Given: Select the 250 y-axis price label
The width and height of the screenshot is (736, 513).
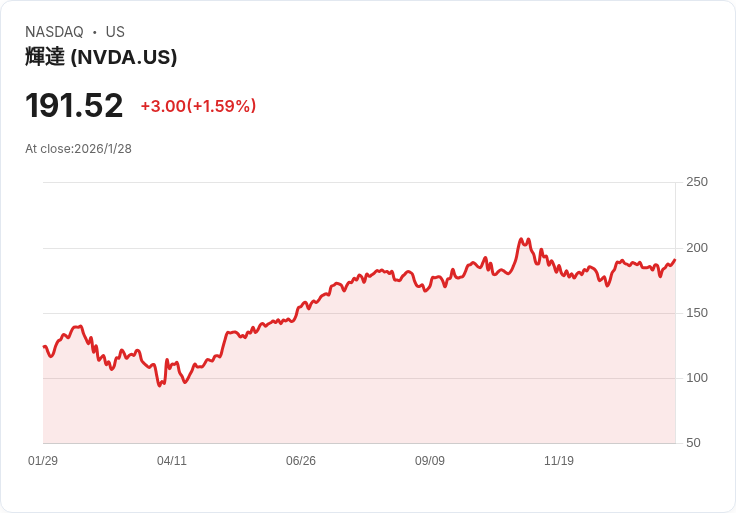Looking at the screenshot, I should point(697,182).
